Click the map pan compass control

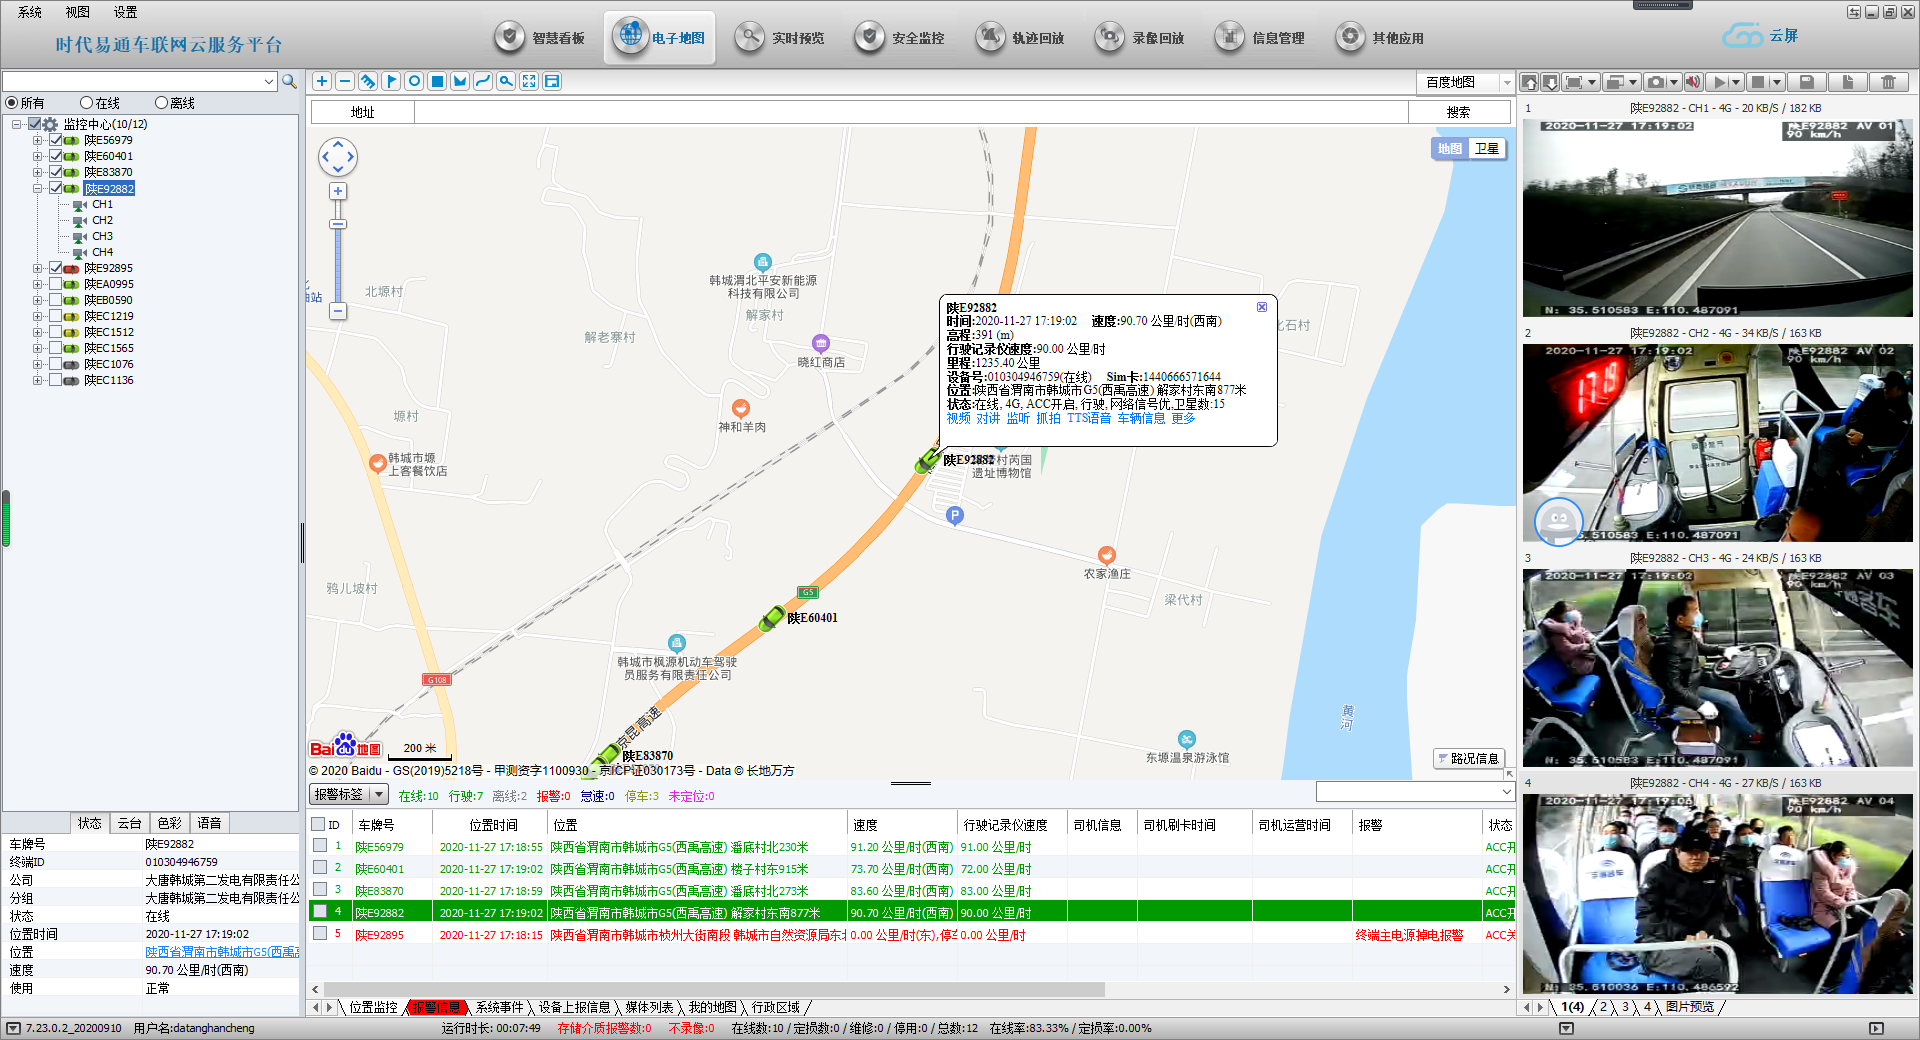[x=338, y=157]
